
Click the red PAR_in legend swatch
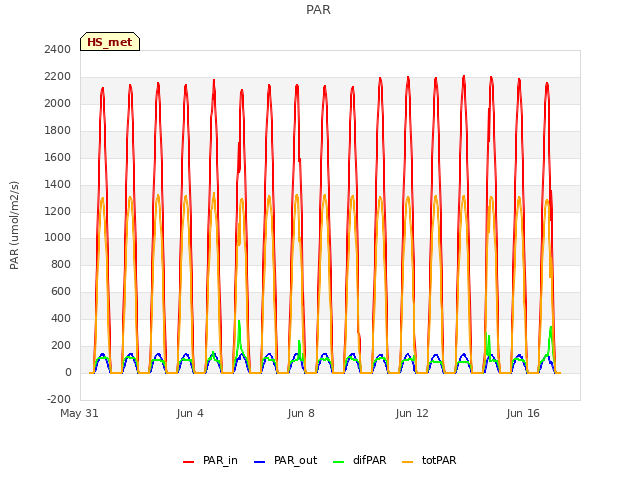(189, 462)
